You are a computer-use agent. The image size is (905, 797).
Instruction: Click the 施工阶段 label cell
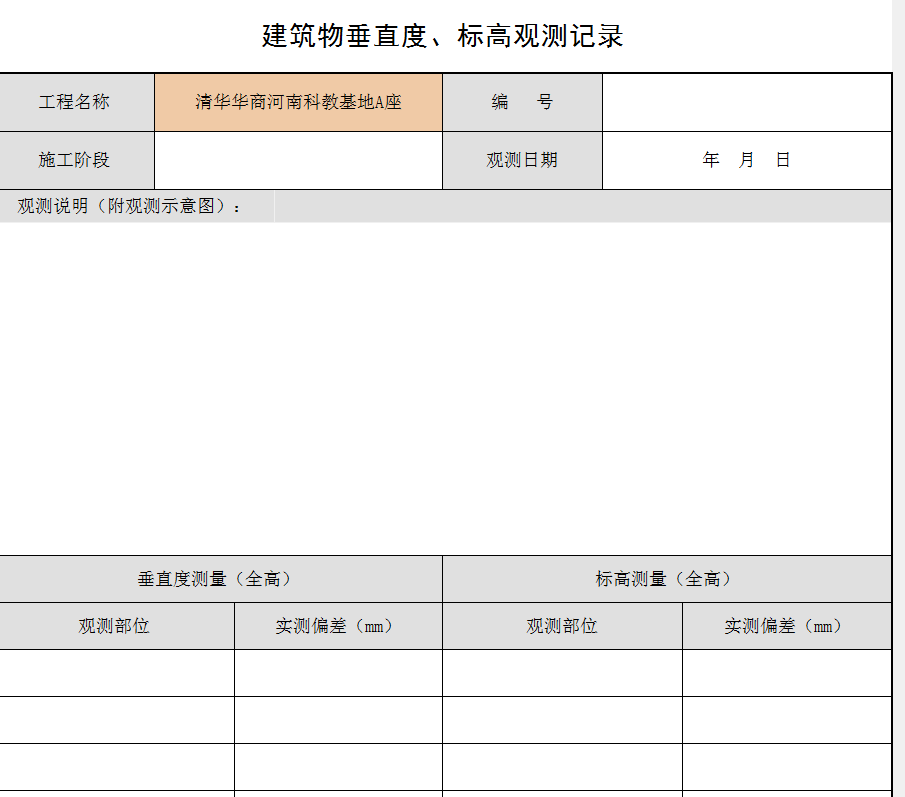pos(76,160)
